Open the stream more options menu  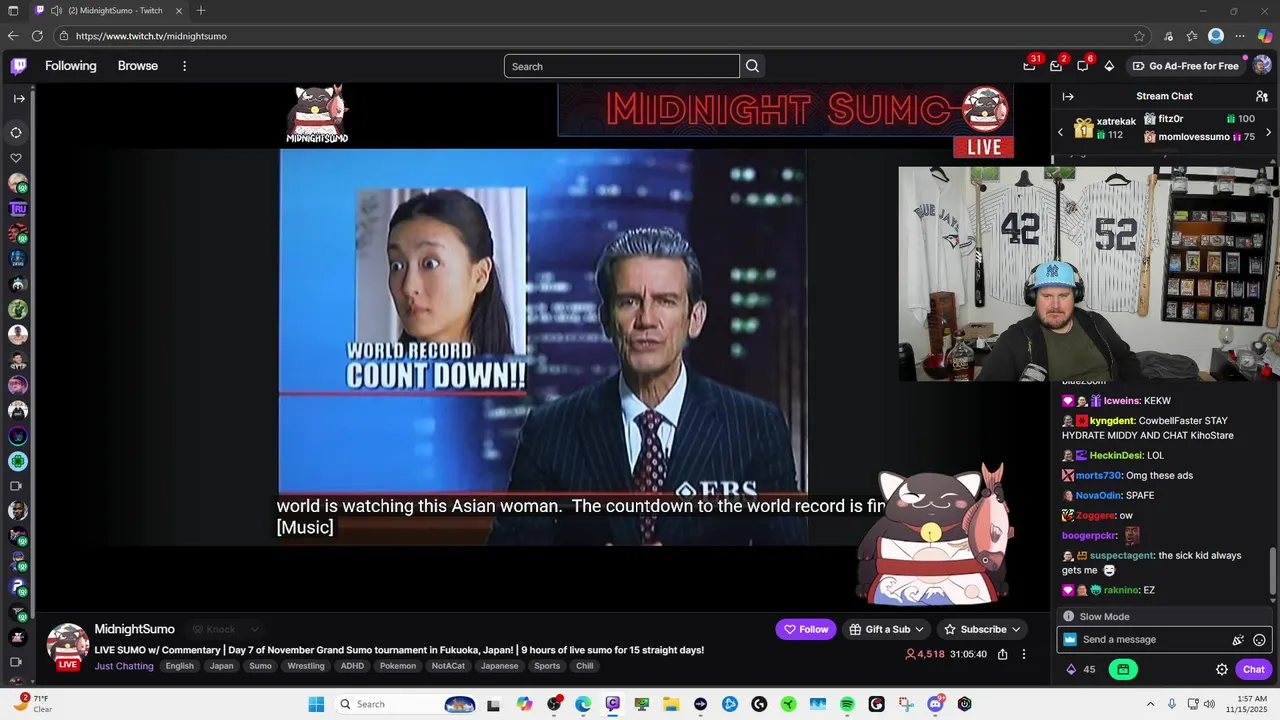1023,654
